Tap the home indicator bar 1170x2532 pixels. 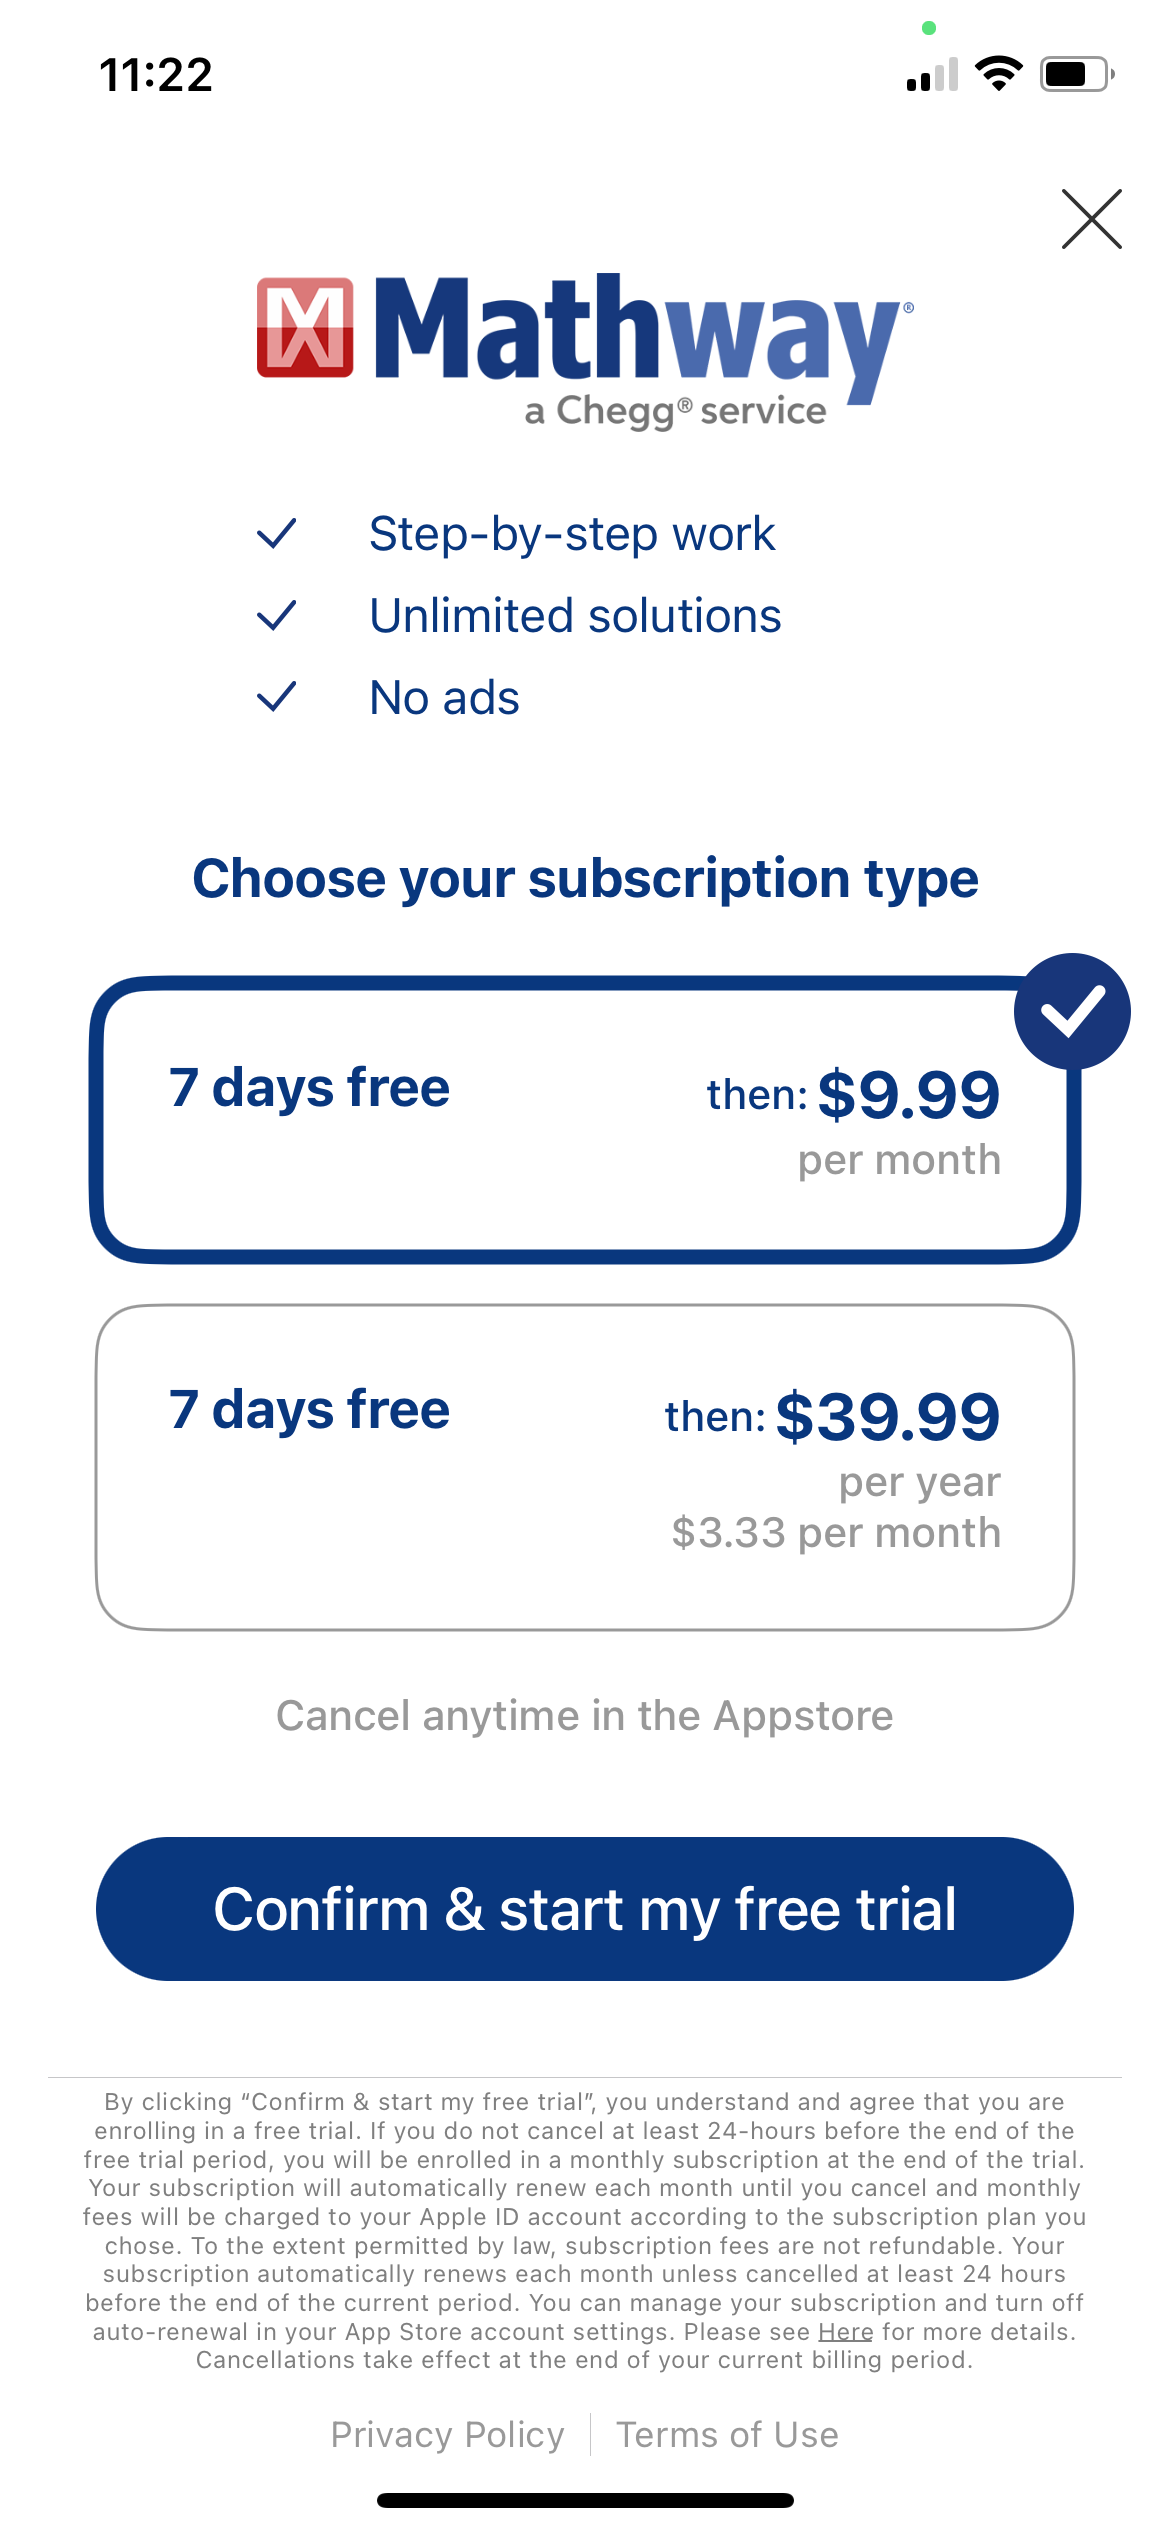[584, 2500]
